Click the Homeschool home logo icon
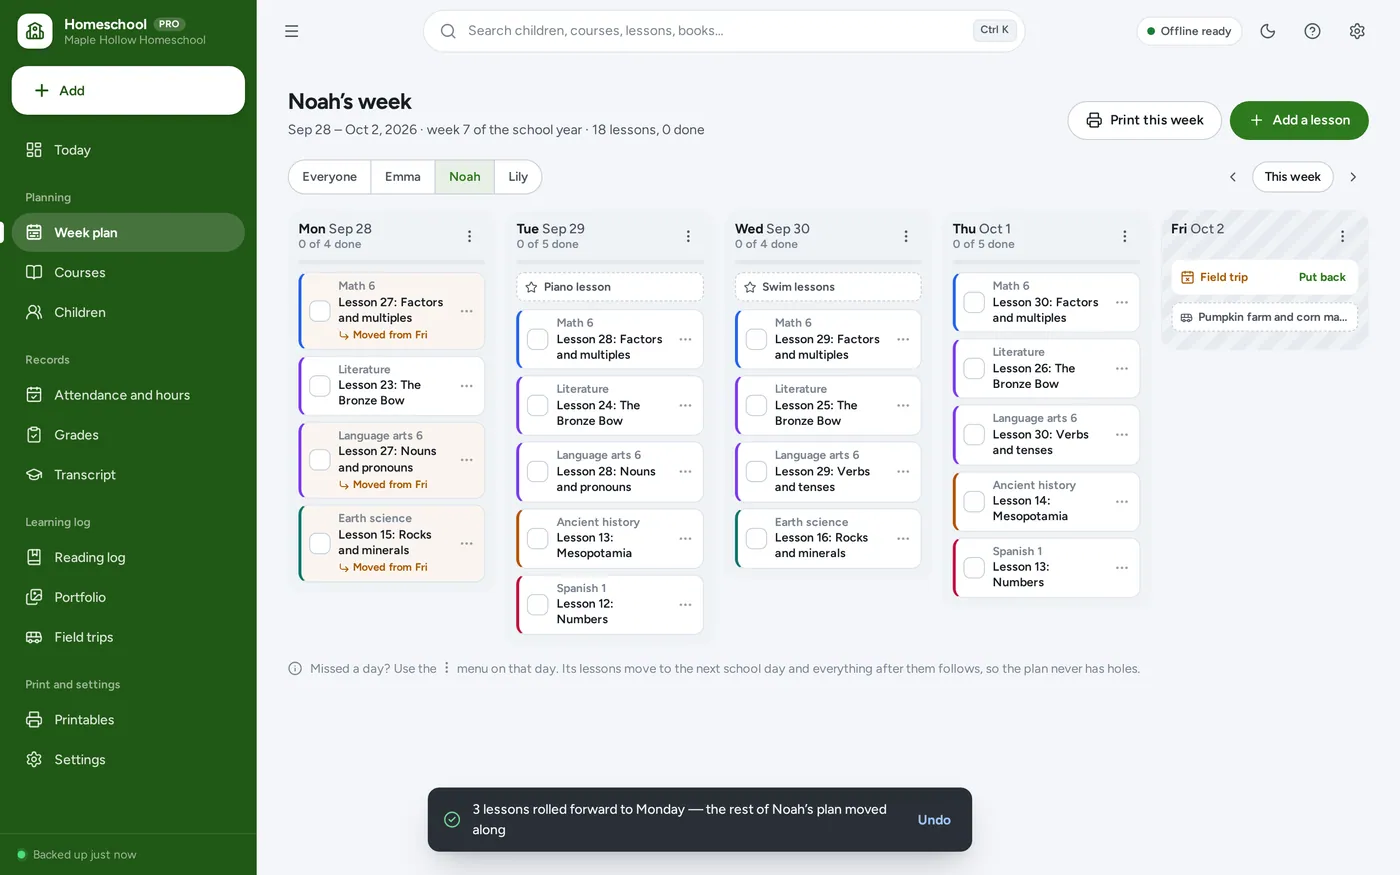Image resolution: width=1400 pixels, height=875 pixels. pos(35,31)
